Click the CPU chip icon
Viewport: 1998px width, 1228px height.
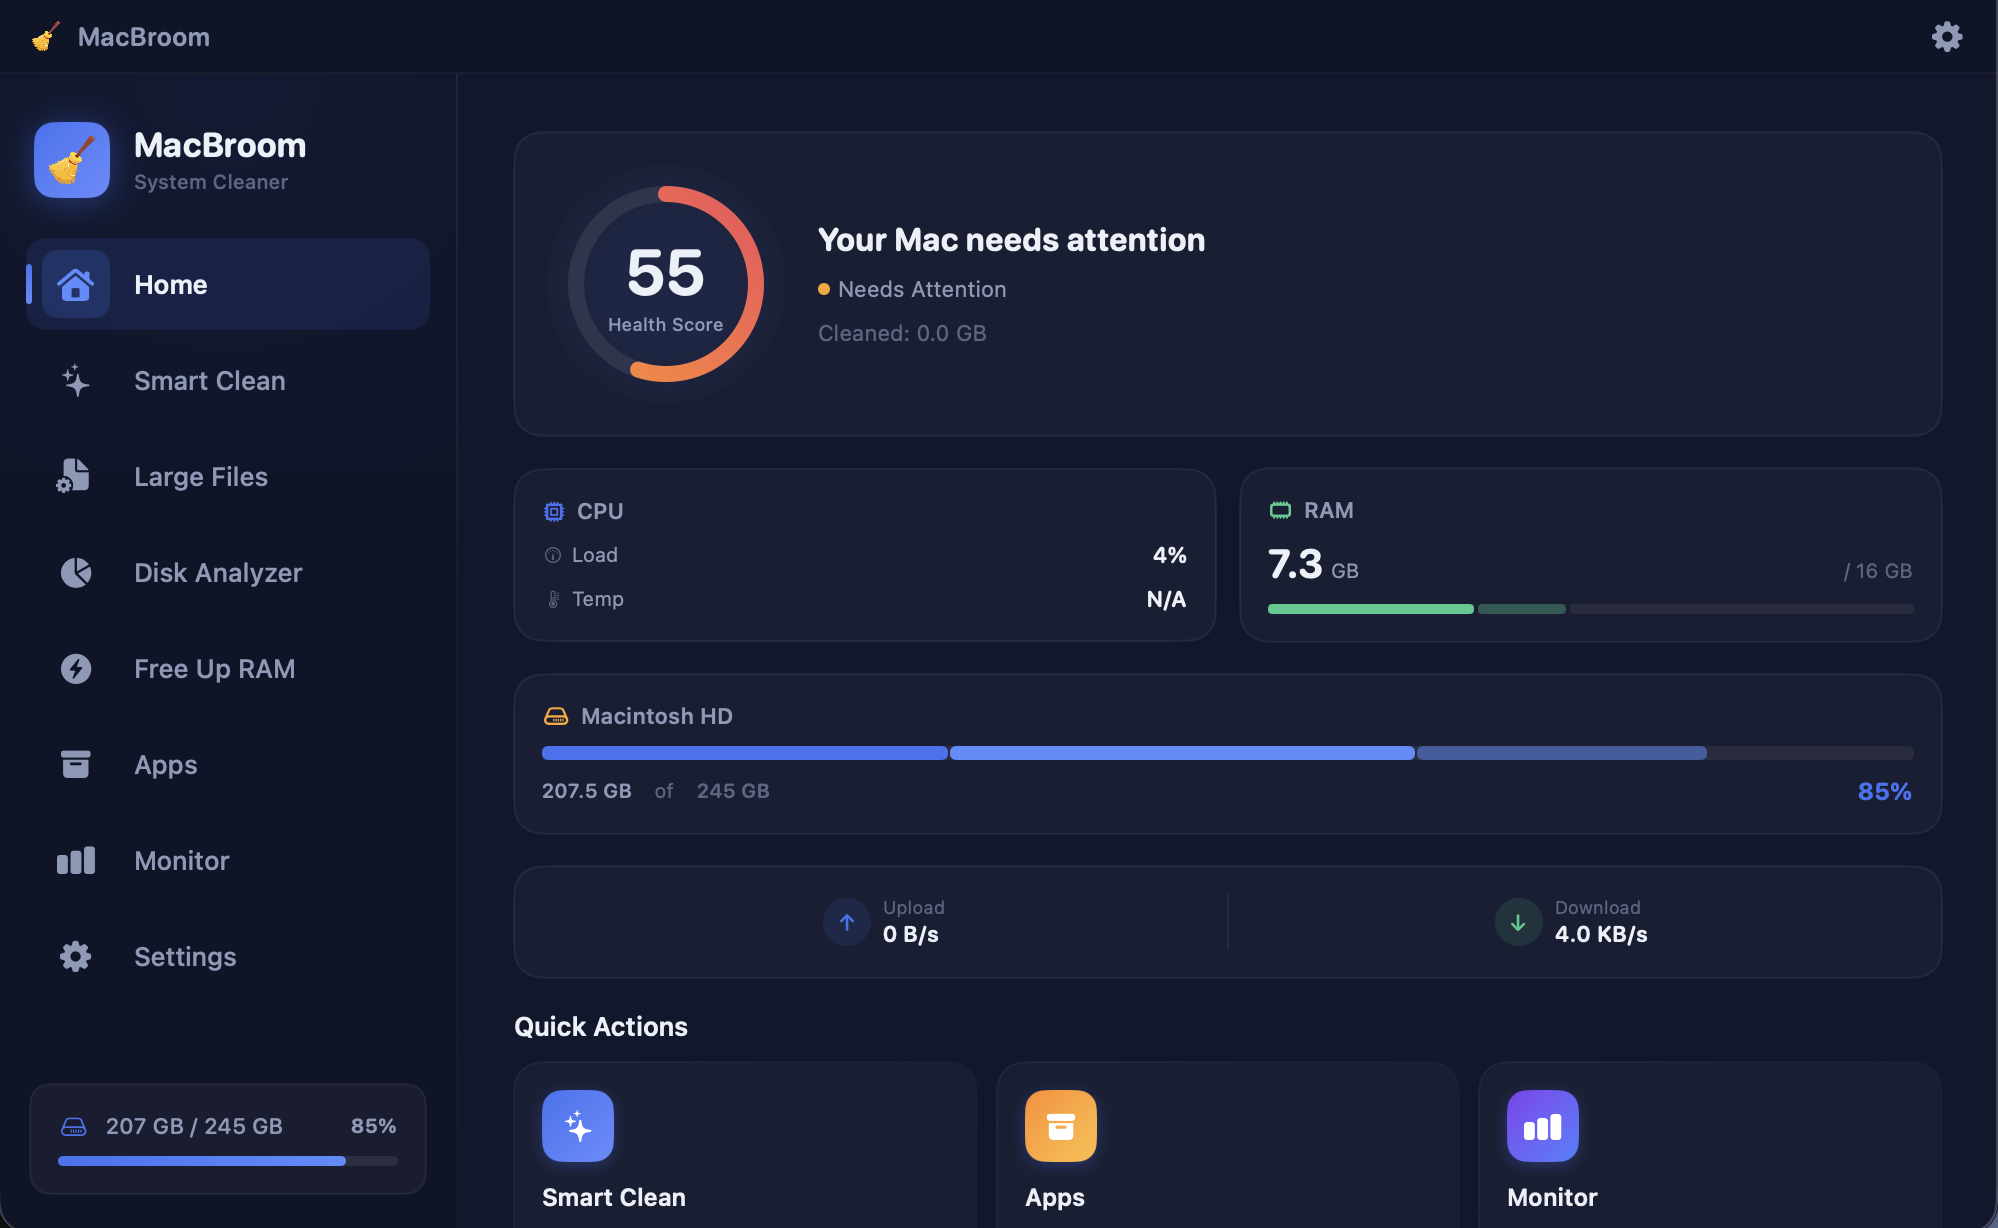pos(554,512)
